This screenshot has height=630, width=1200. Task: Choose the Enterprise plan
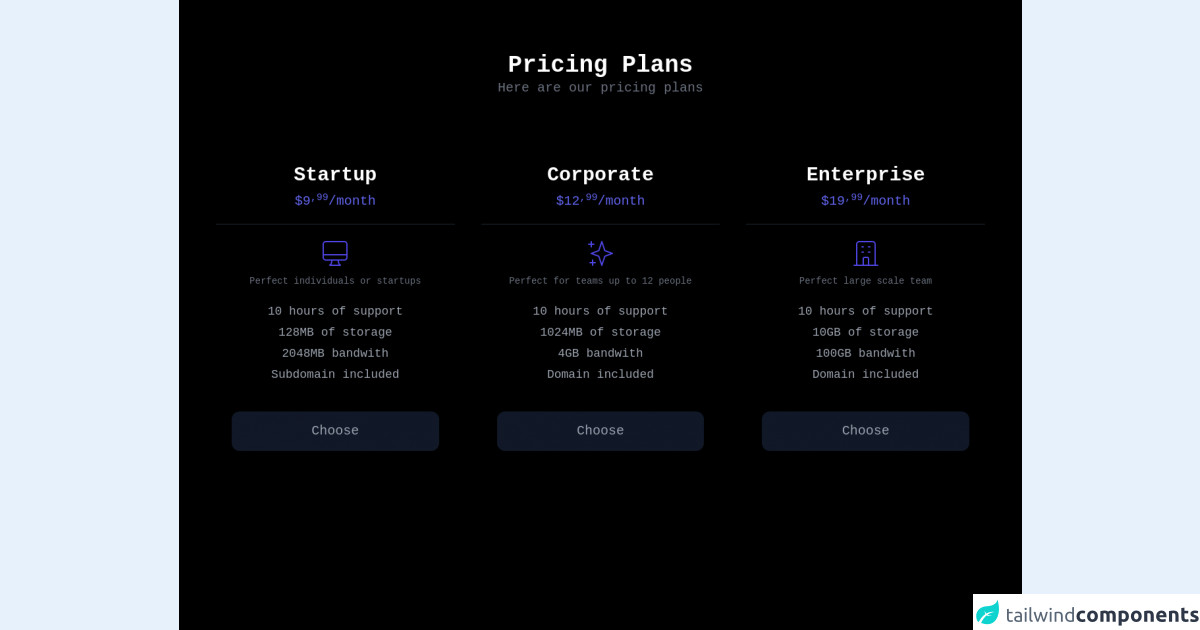(865, 431)
